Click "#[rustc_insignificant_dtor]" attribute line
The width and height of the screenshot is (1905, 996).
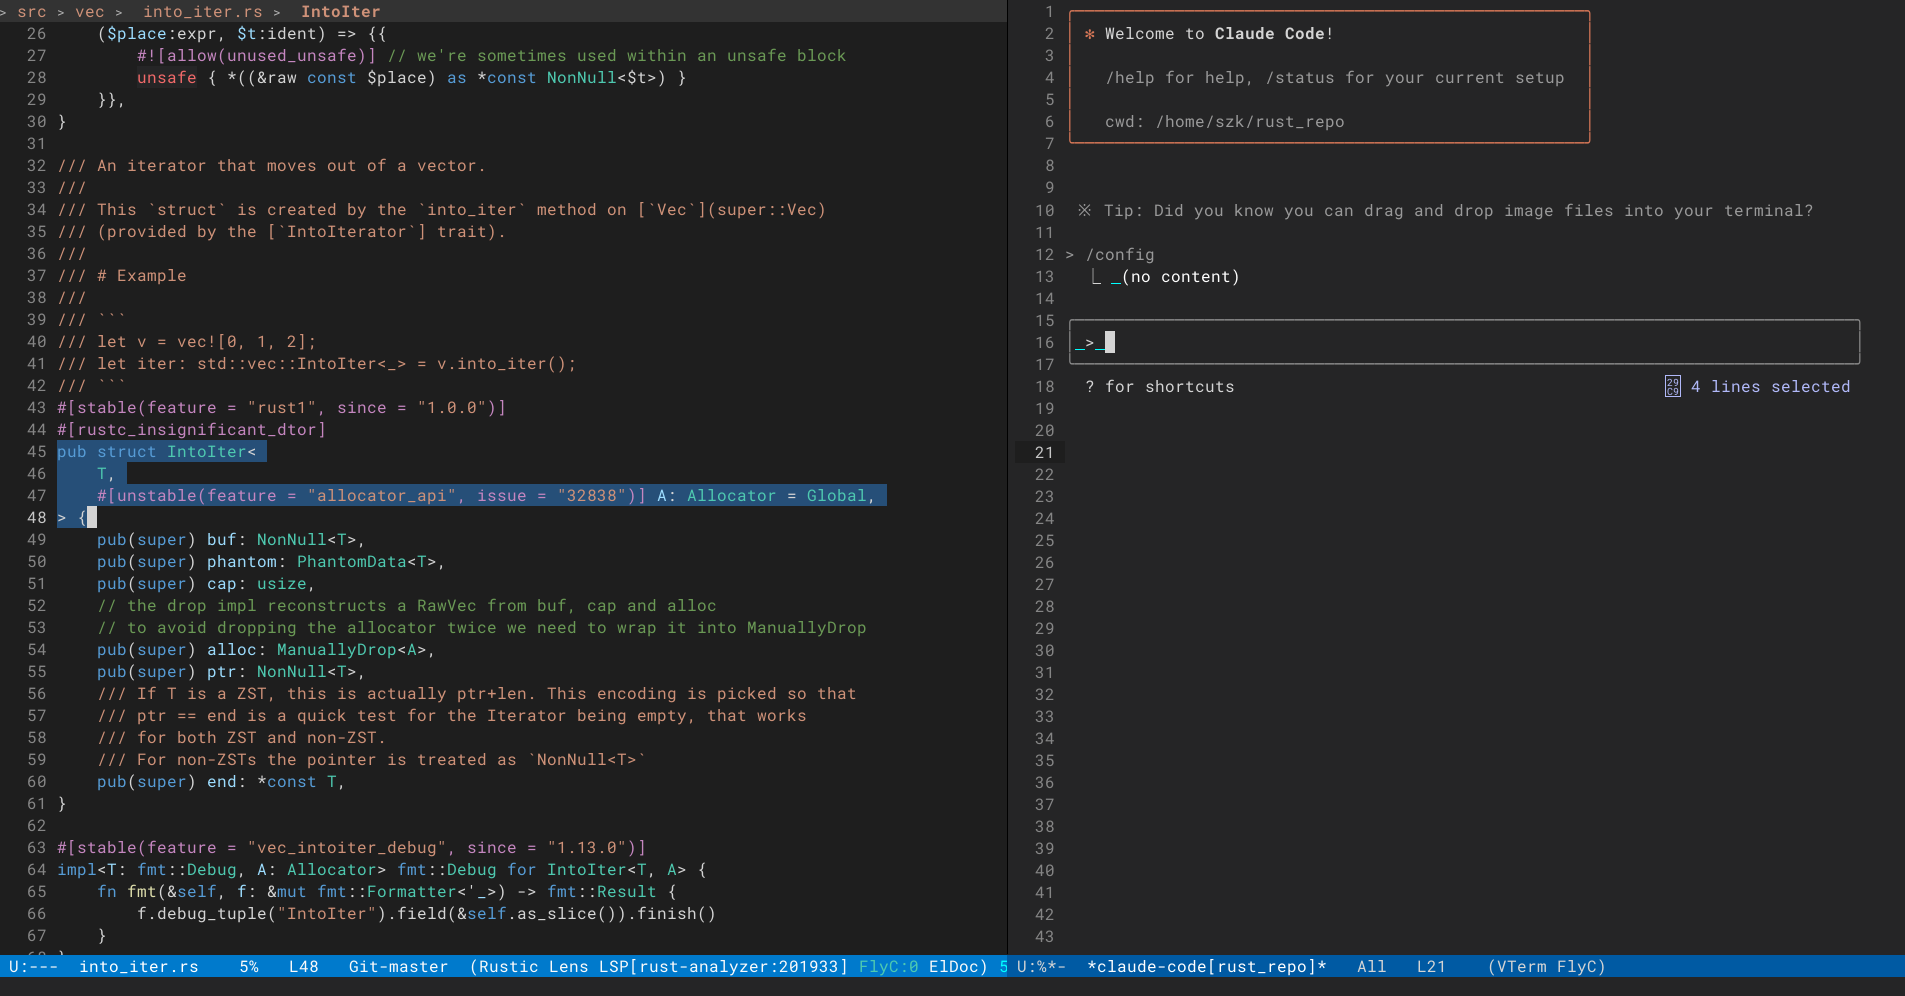(192, 430)
